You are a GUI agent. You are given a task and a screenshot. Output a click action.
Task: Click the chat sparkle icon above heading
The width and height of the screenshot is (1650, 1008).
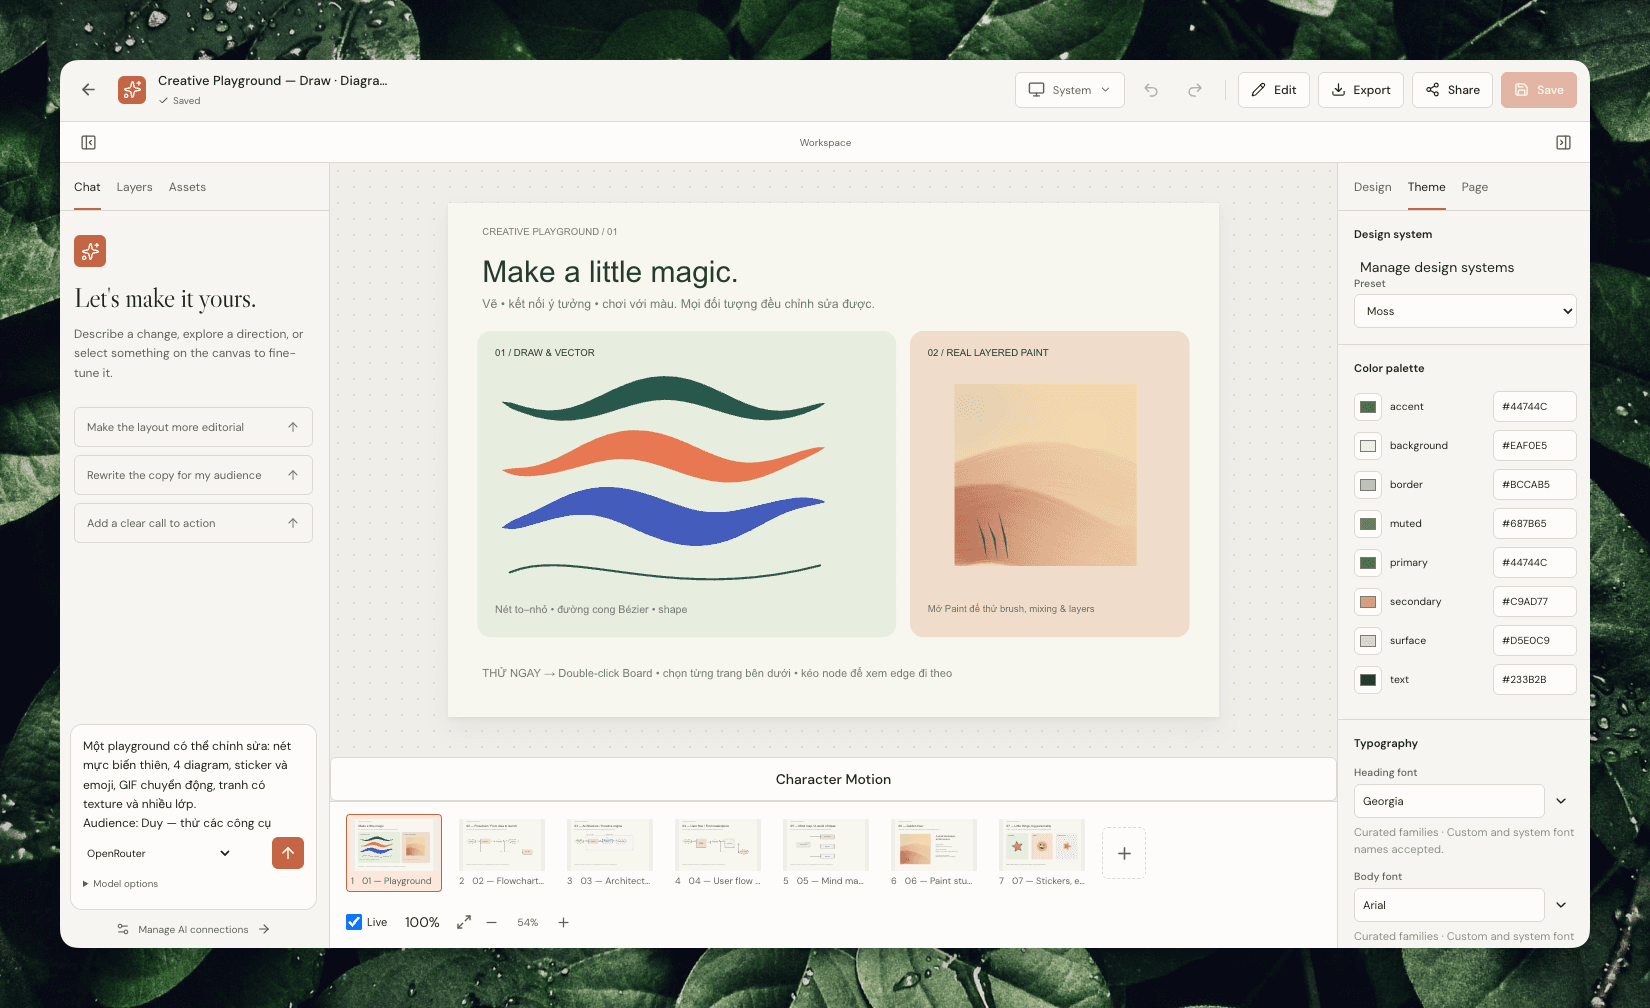90,251
